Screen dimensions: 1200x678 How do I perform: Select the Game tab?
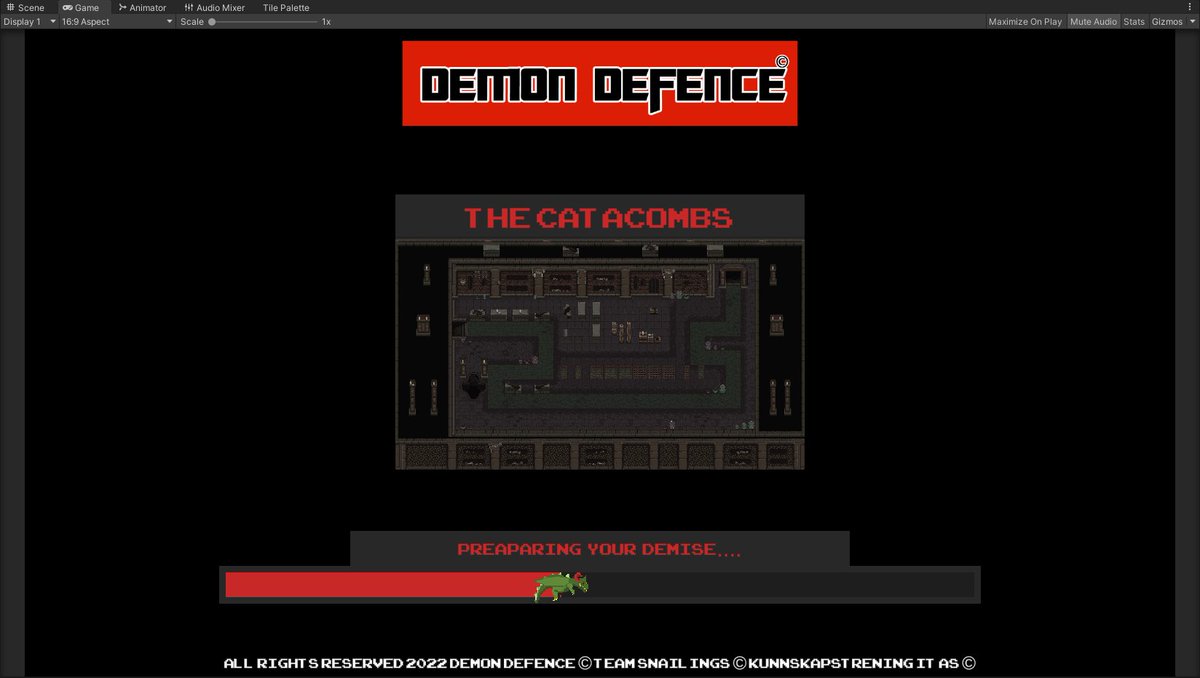(81, 7)
